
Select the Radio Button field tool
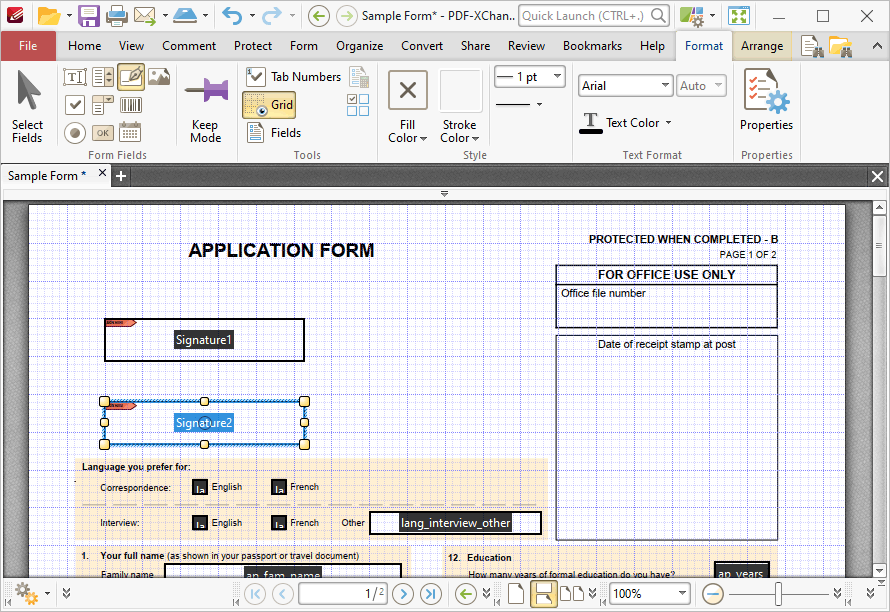coord(75,133)
